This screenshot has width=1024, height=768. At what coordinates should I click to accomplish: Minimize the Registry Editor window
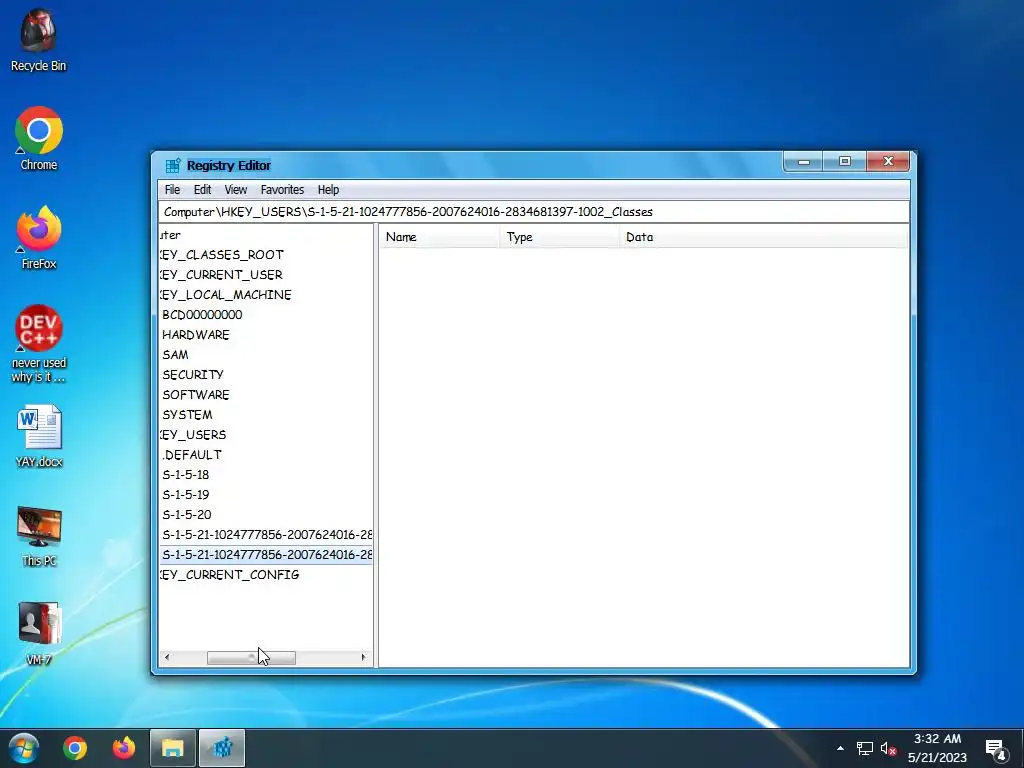[804, 161]
